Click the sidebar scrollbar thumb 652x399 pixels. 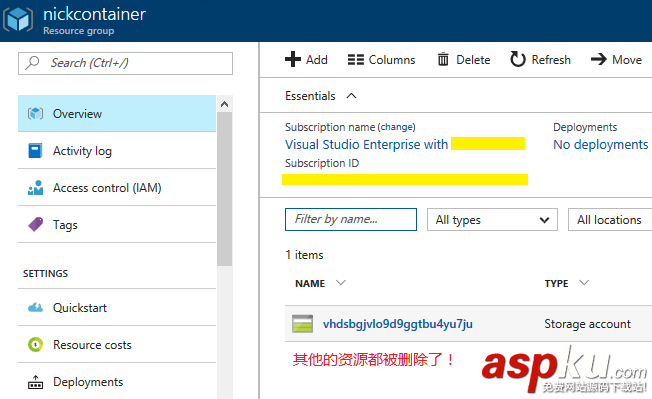pos(225,189)
